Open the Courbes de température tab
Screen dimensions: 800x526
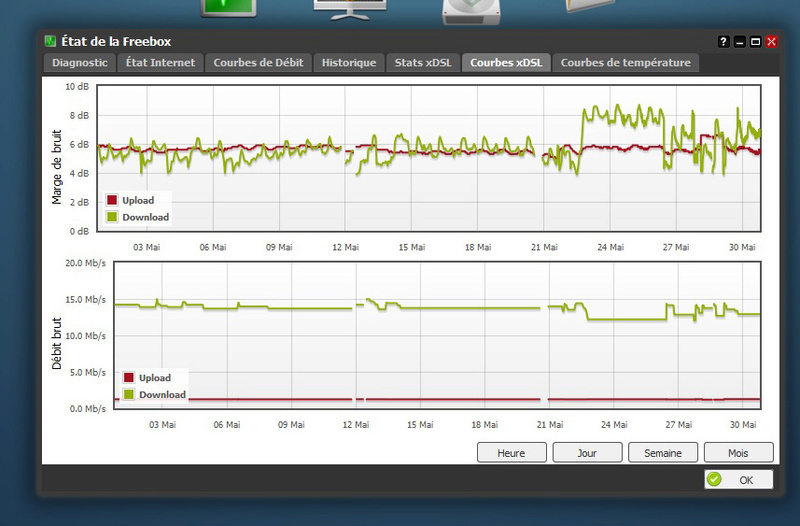(626, 63)
